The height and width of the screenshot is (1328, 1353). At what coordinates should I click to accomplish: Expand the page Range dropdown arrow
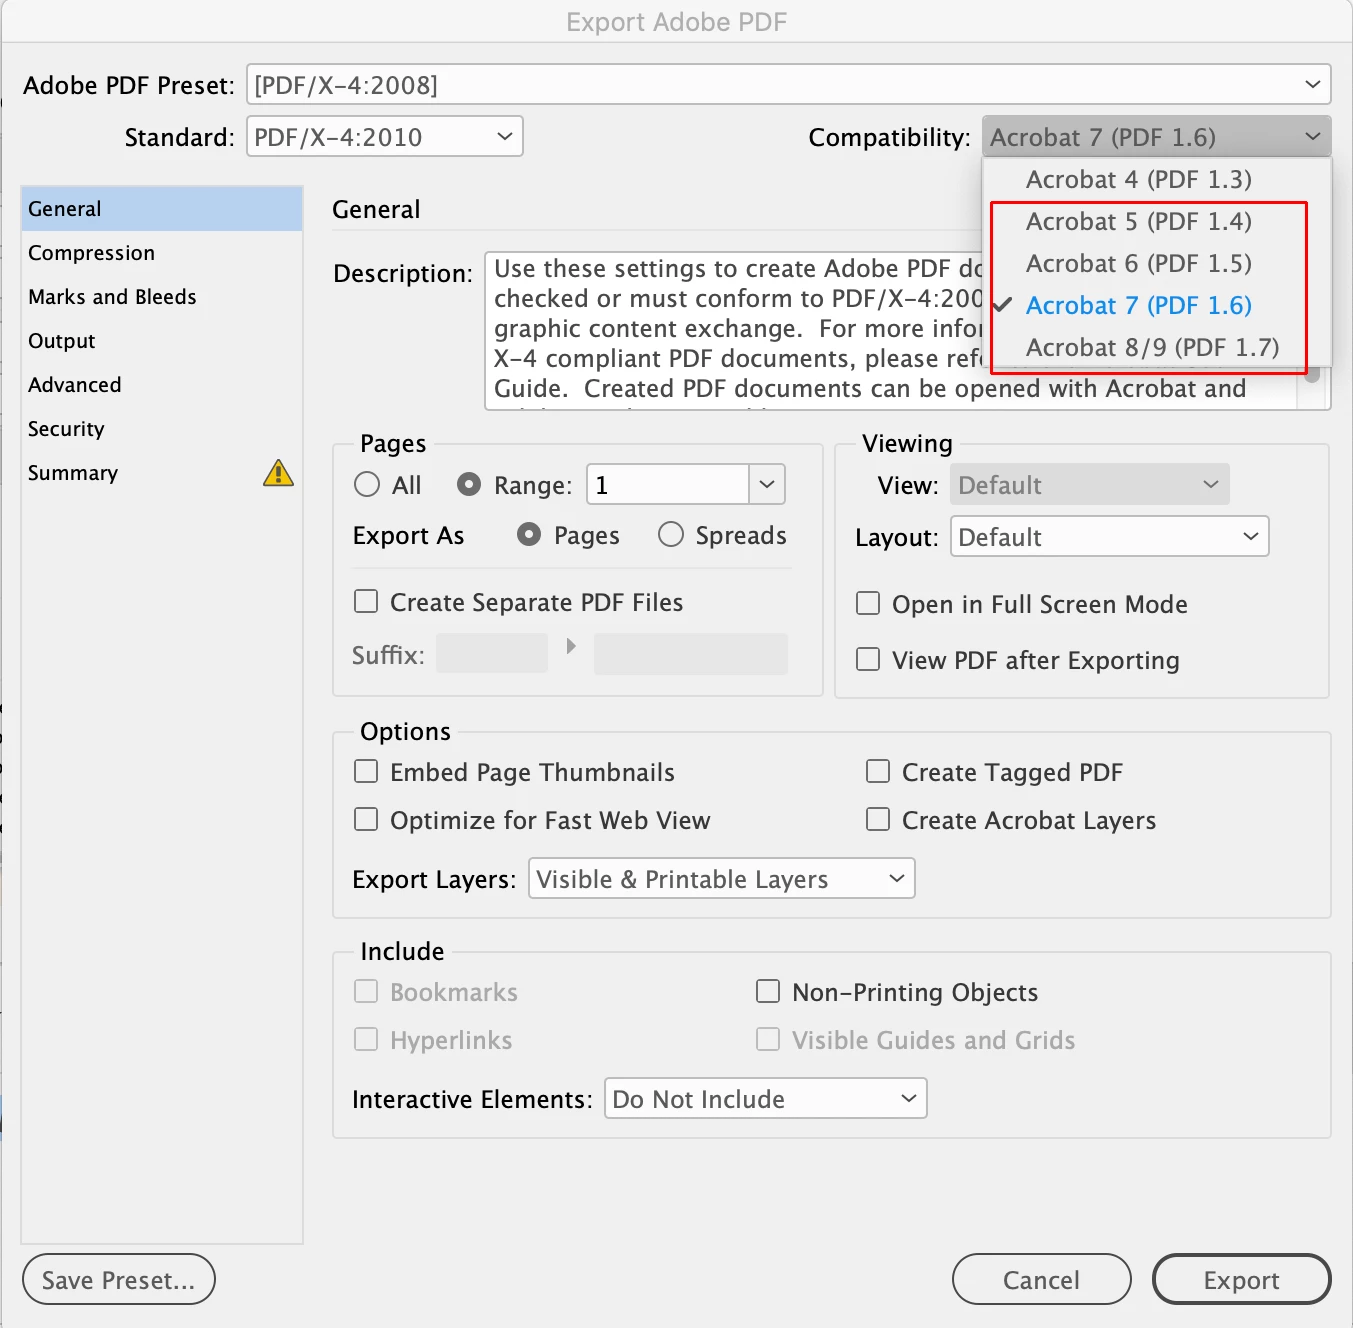point(767,485)
